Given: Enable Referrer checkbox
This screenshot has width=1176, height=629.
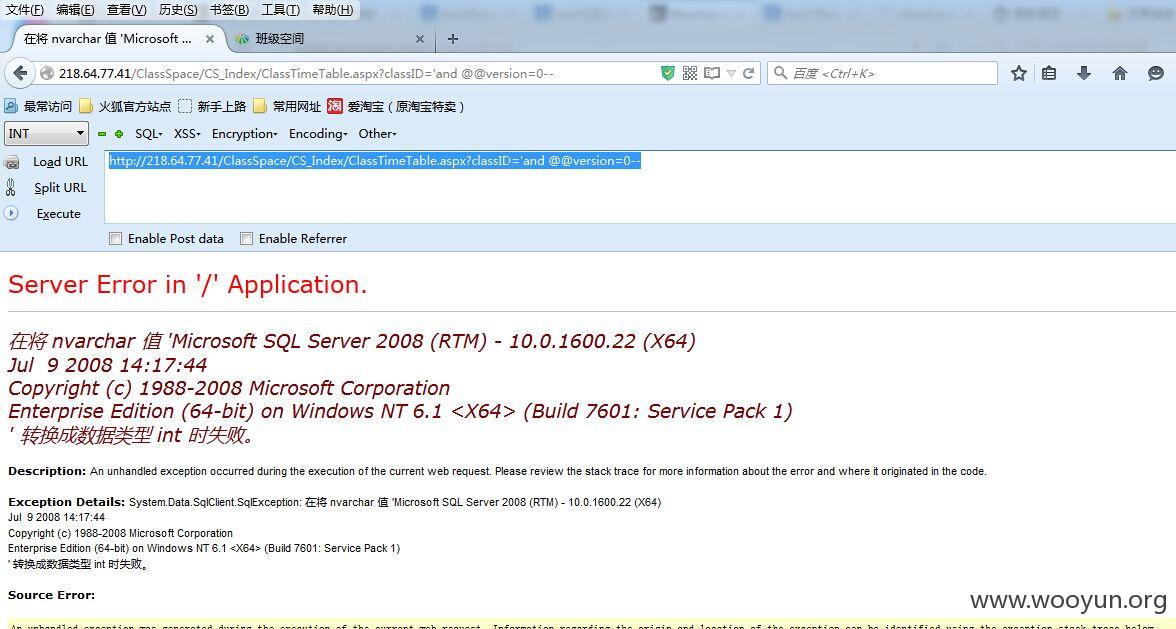Looking at the screenshot, I should coord(246,238).
